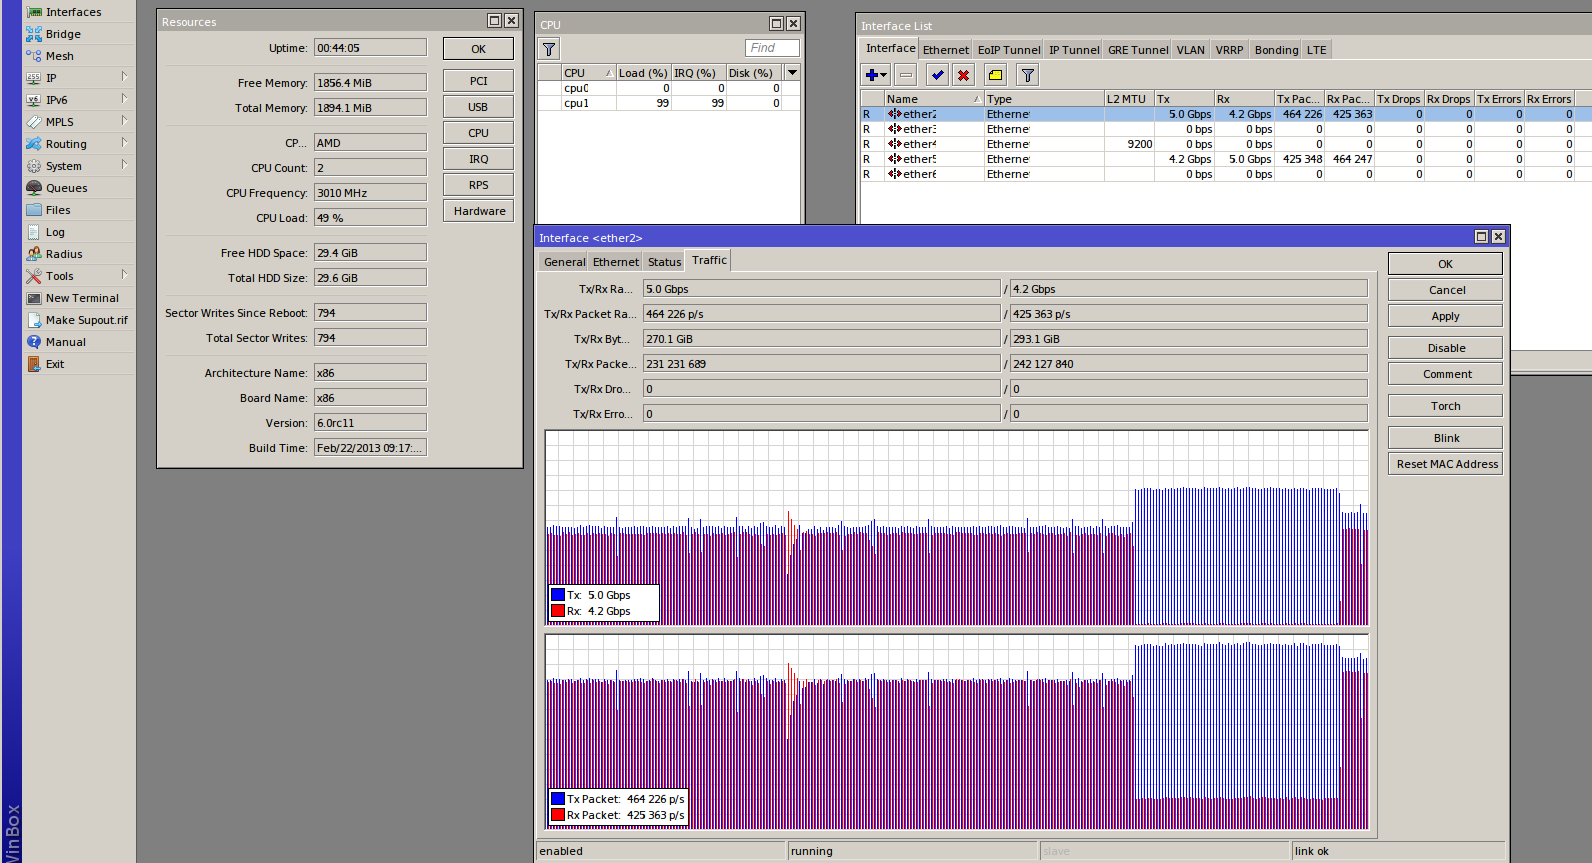1592x863 pixels.
Task: Click the minus remove interface icon
Action: (x=906, y=75)
